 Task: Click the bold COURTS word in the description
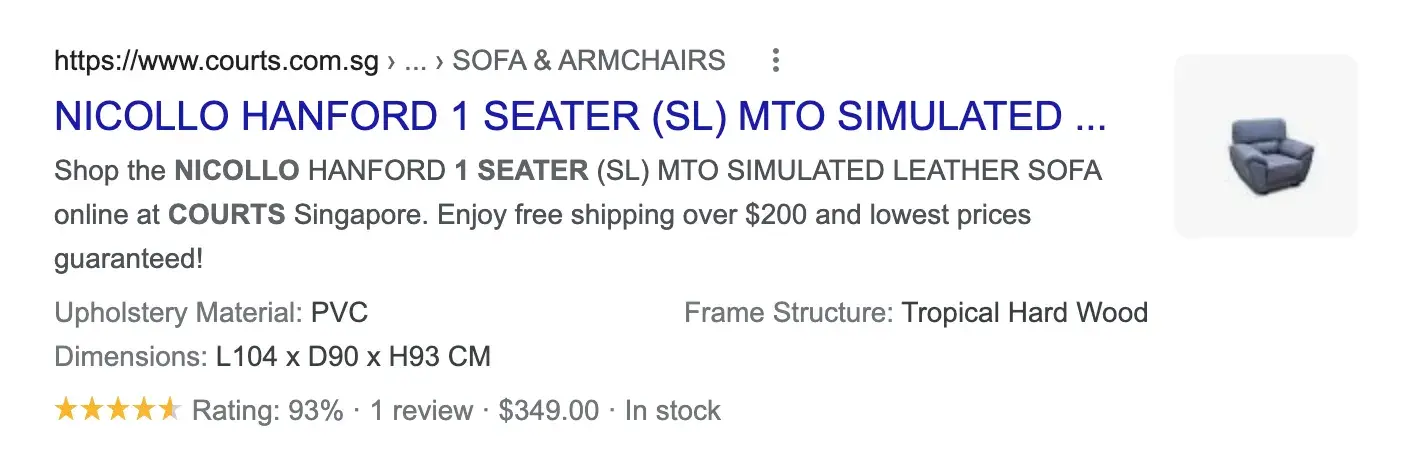coord(227,215)
